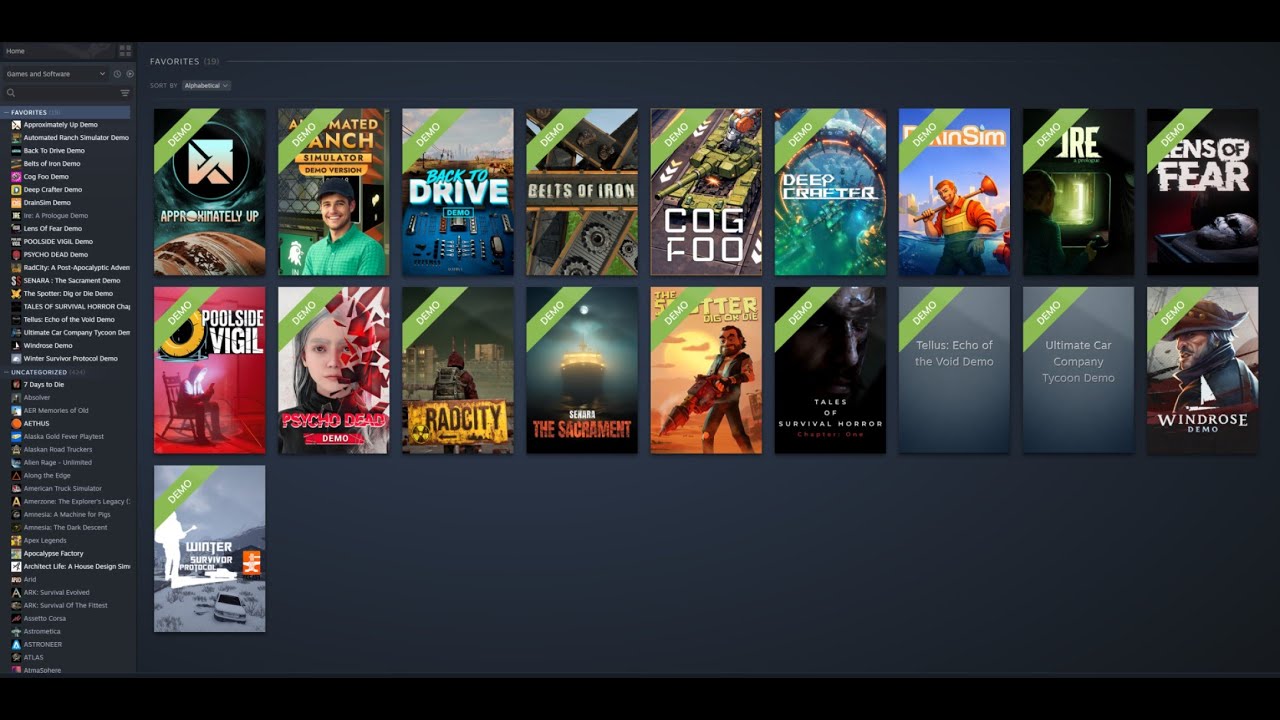Click the Assetto Corsa sidebar icon
The height and width of the screenshot is (720, 1280).
coord(16,619)
